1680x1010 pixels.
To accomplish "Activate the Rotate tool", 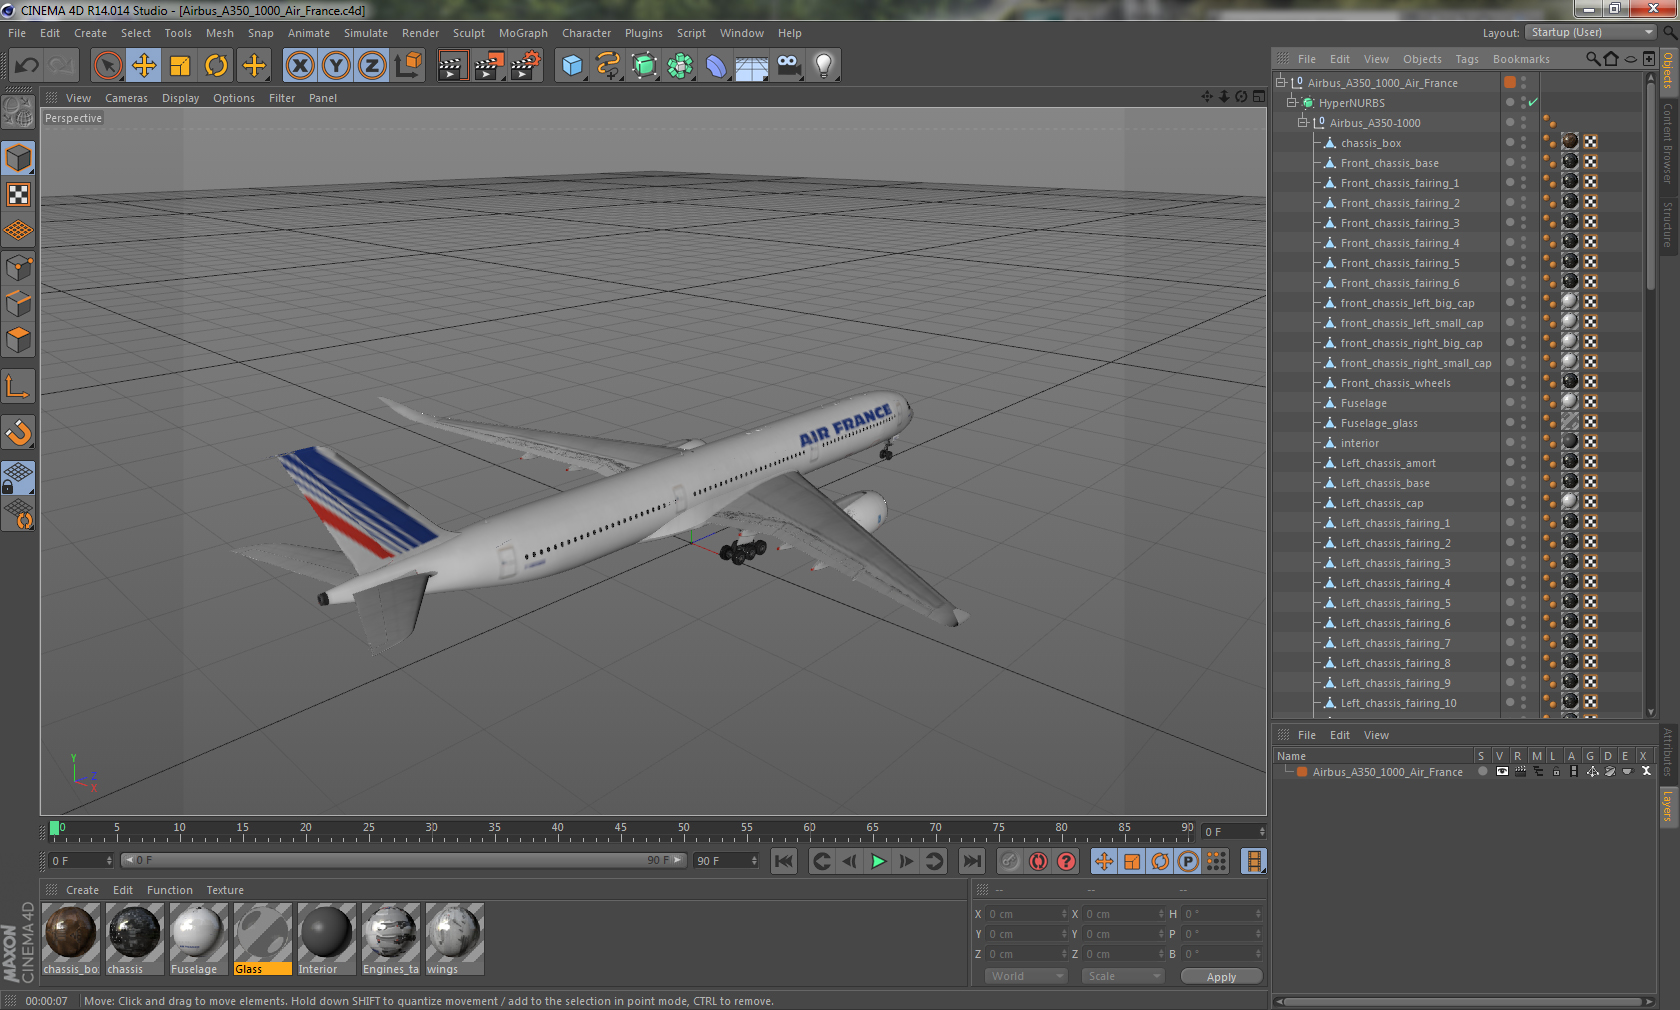I will [216, 66].
